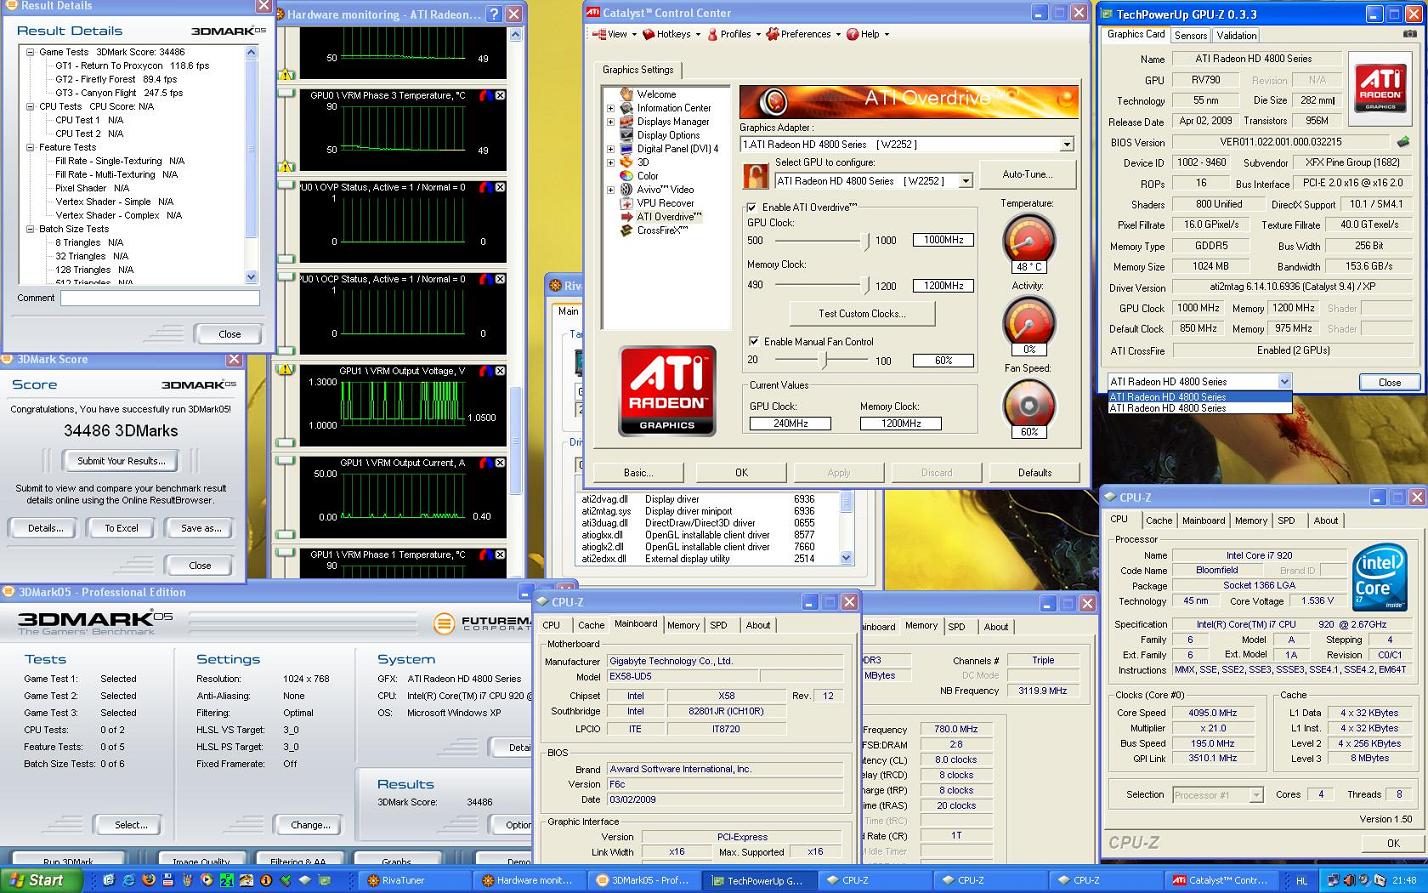The image size is (1428, 893).
Task: Select Displays Manager icon in Catalyst tree
Action: (626, 121)
